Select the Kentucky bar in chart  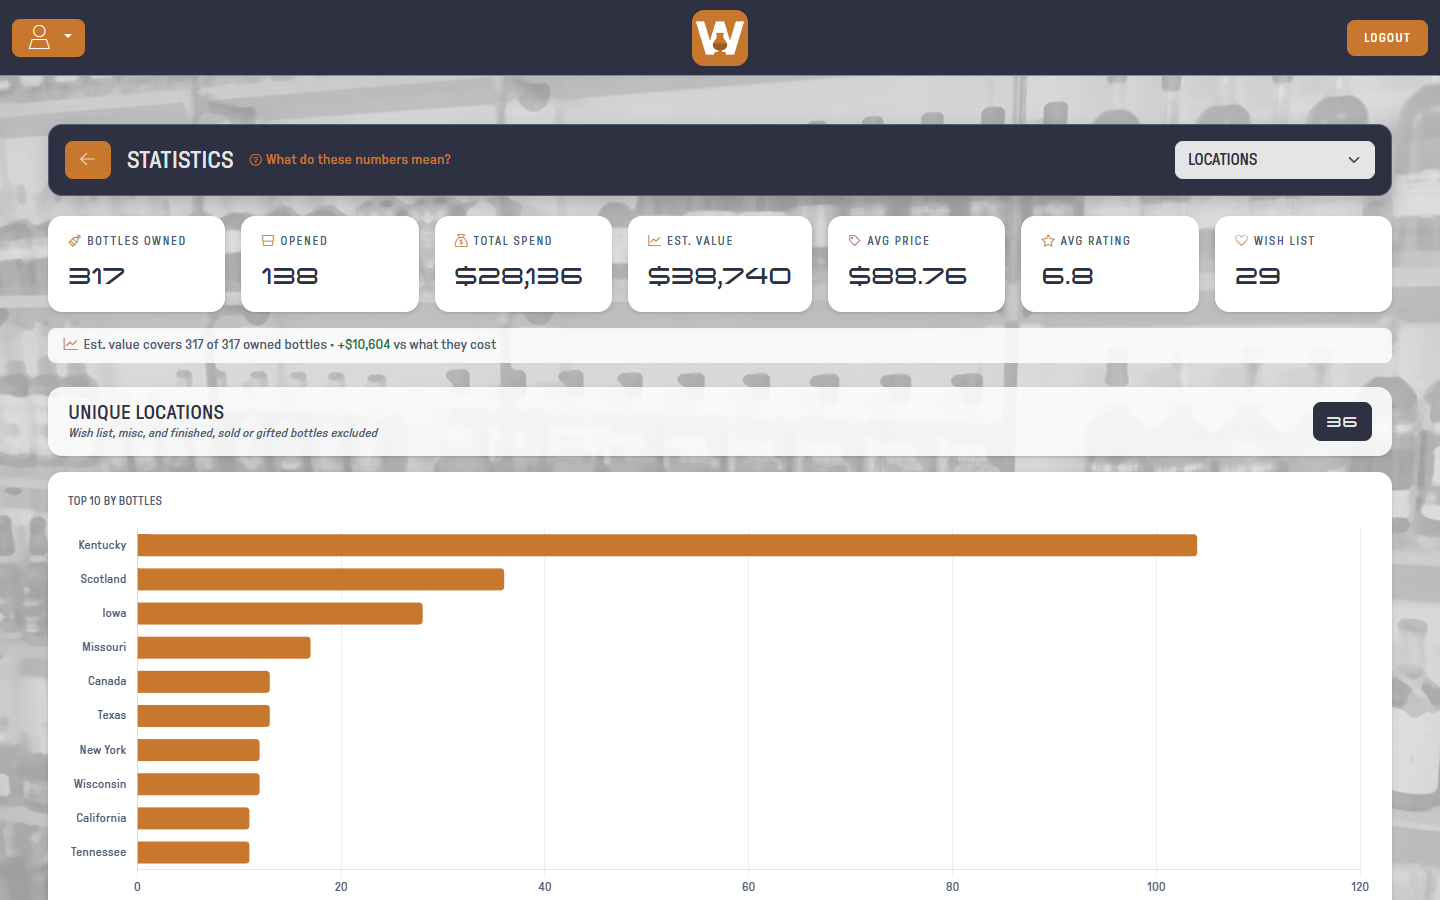(667, 545)
